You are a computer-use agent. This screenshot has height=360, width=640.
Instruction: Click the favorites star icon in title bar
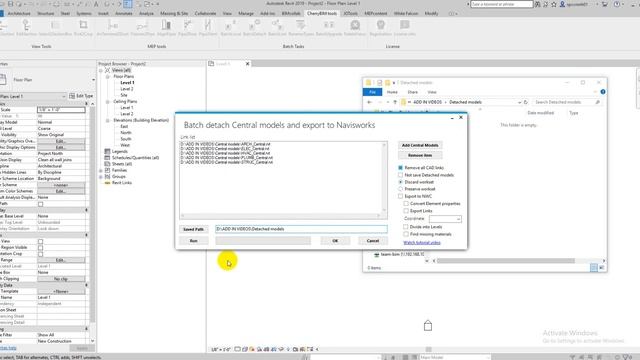pos(554,4)
